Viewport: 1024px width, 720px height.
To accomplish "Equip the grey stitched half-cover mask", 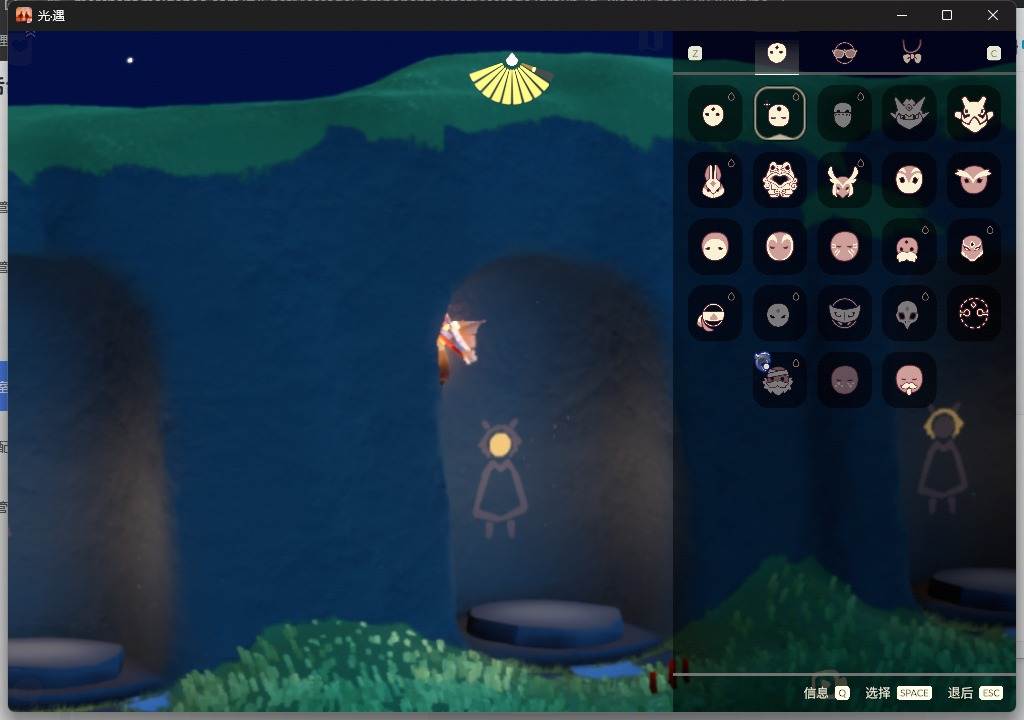I will coord(844,114).
